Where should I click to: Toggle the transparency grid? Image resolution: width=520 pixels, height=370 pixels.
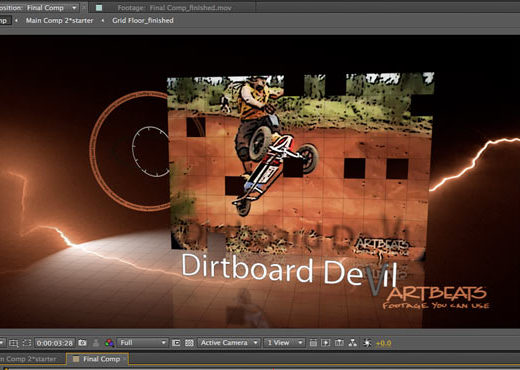point(189,343)
